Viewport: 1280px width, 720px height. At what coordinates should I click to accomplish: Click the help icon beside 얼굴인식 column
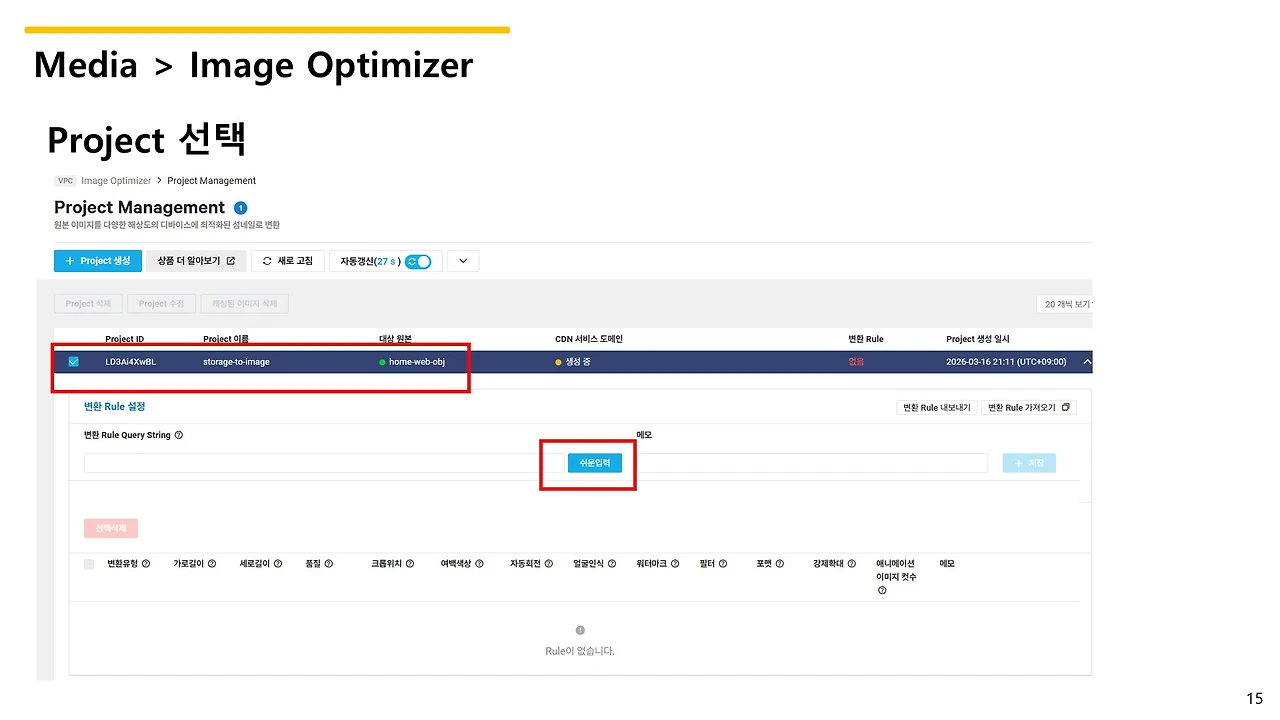point(612,564)
